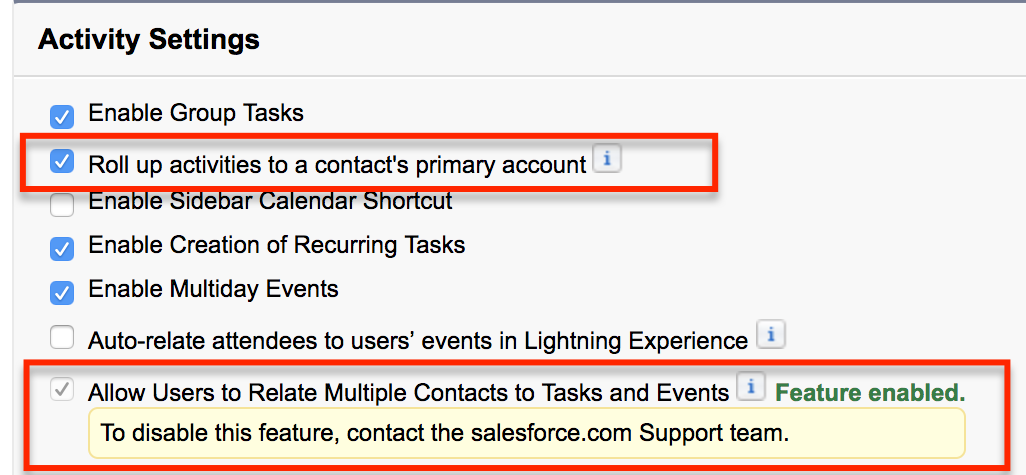Click the "Roll up activities" label text
This screenshot has width=1026, height=475.
337,164
